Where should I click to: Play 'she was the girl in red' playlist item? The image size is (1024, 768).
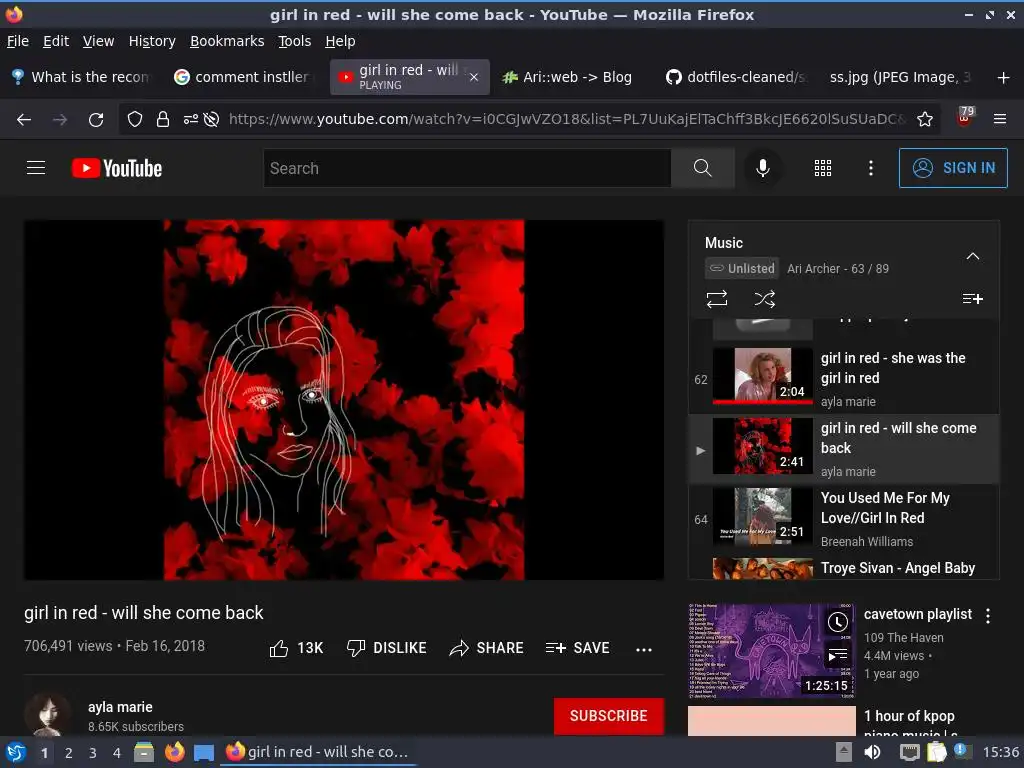coord(844,379)
